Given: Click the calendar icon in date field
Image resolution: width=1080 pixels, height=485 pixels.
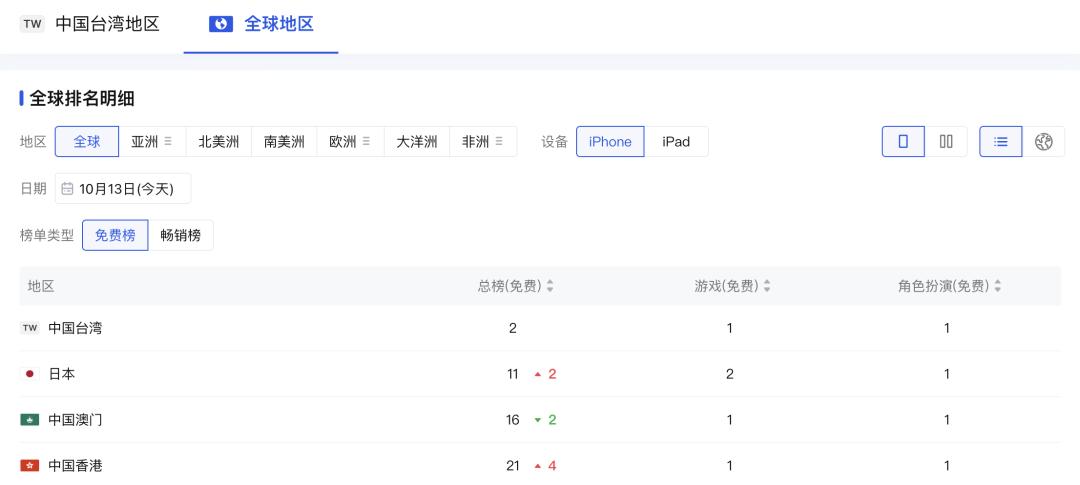Looking at the screenshot, I should click(67, 188).
